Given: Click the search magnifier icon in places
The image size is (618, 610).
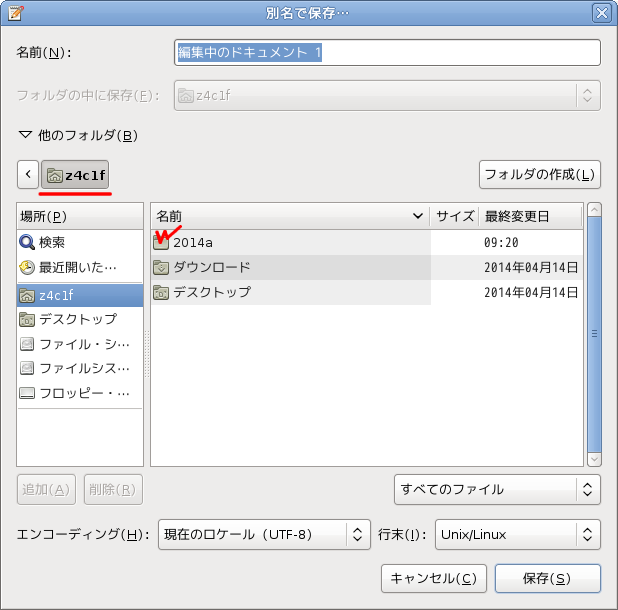Looking at the screenshot, I should point(27,242).
